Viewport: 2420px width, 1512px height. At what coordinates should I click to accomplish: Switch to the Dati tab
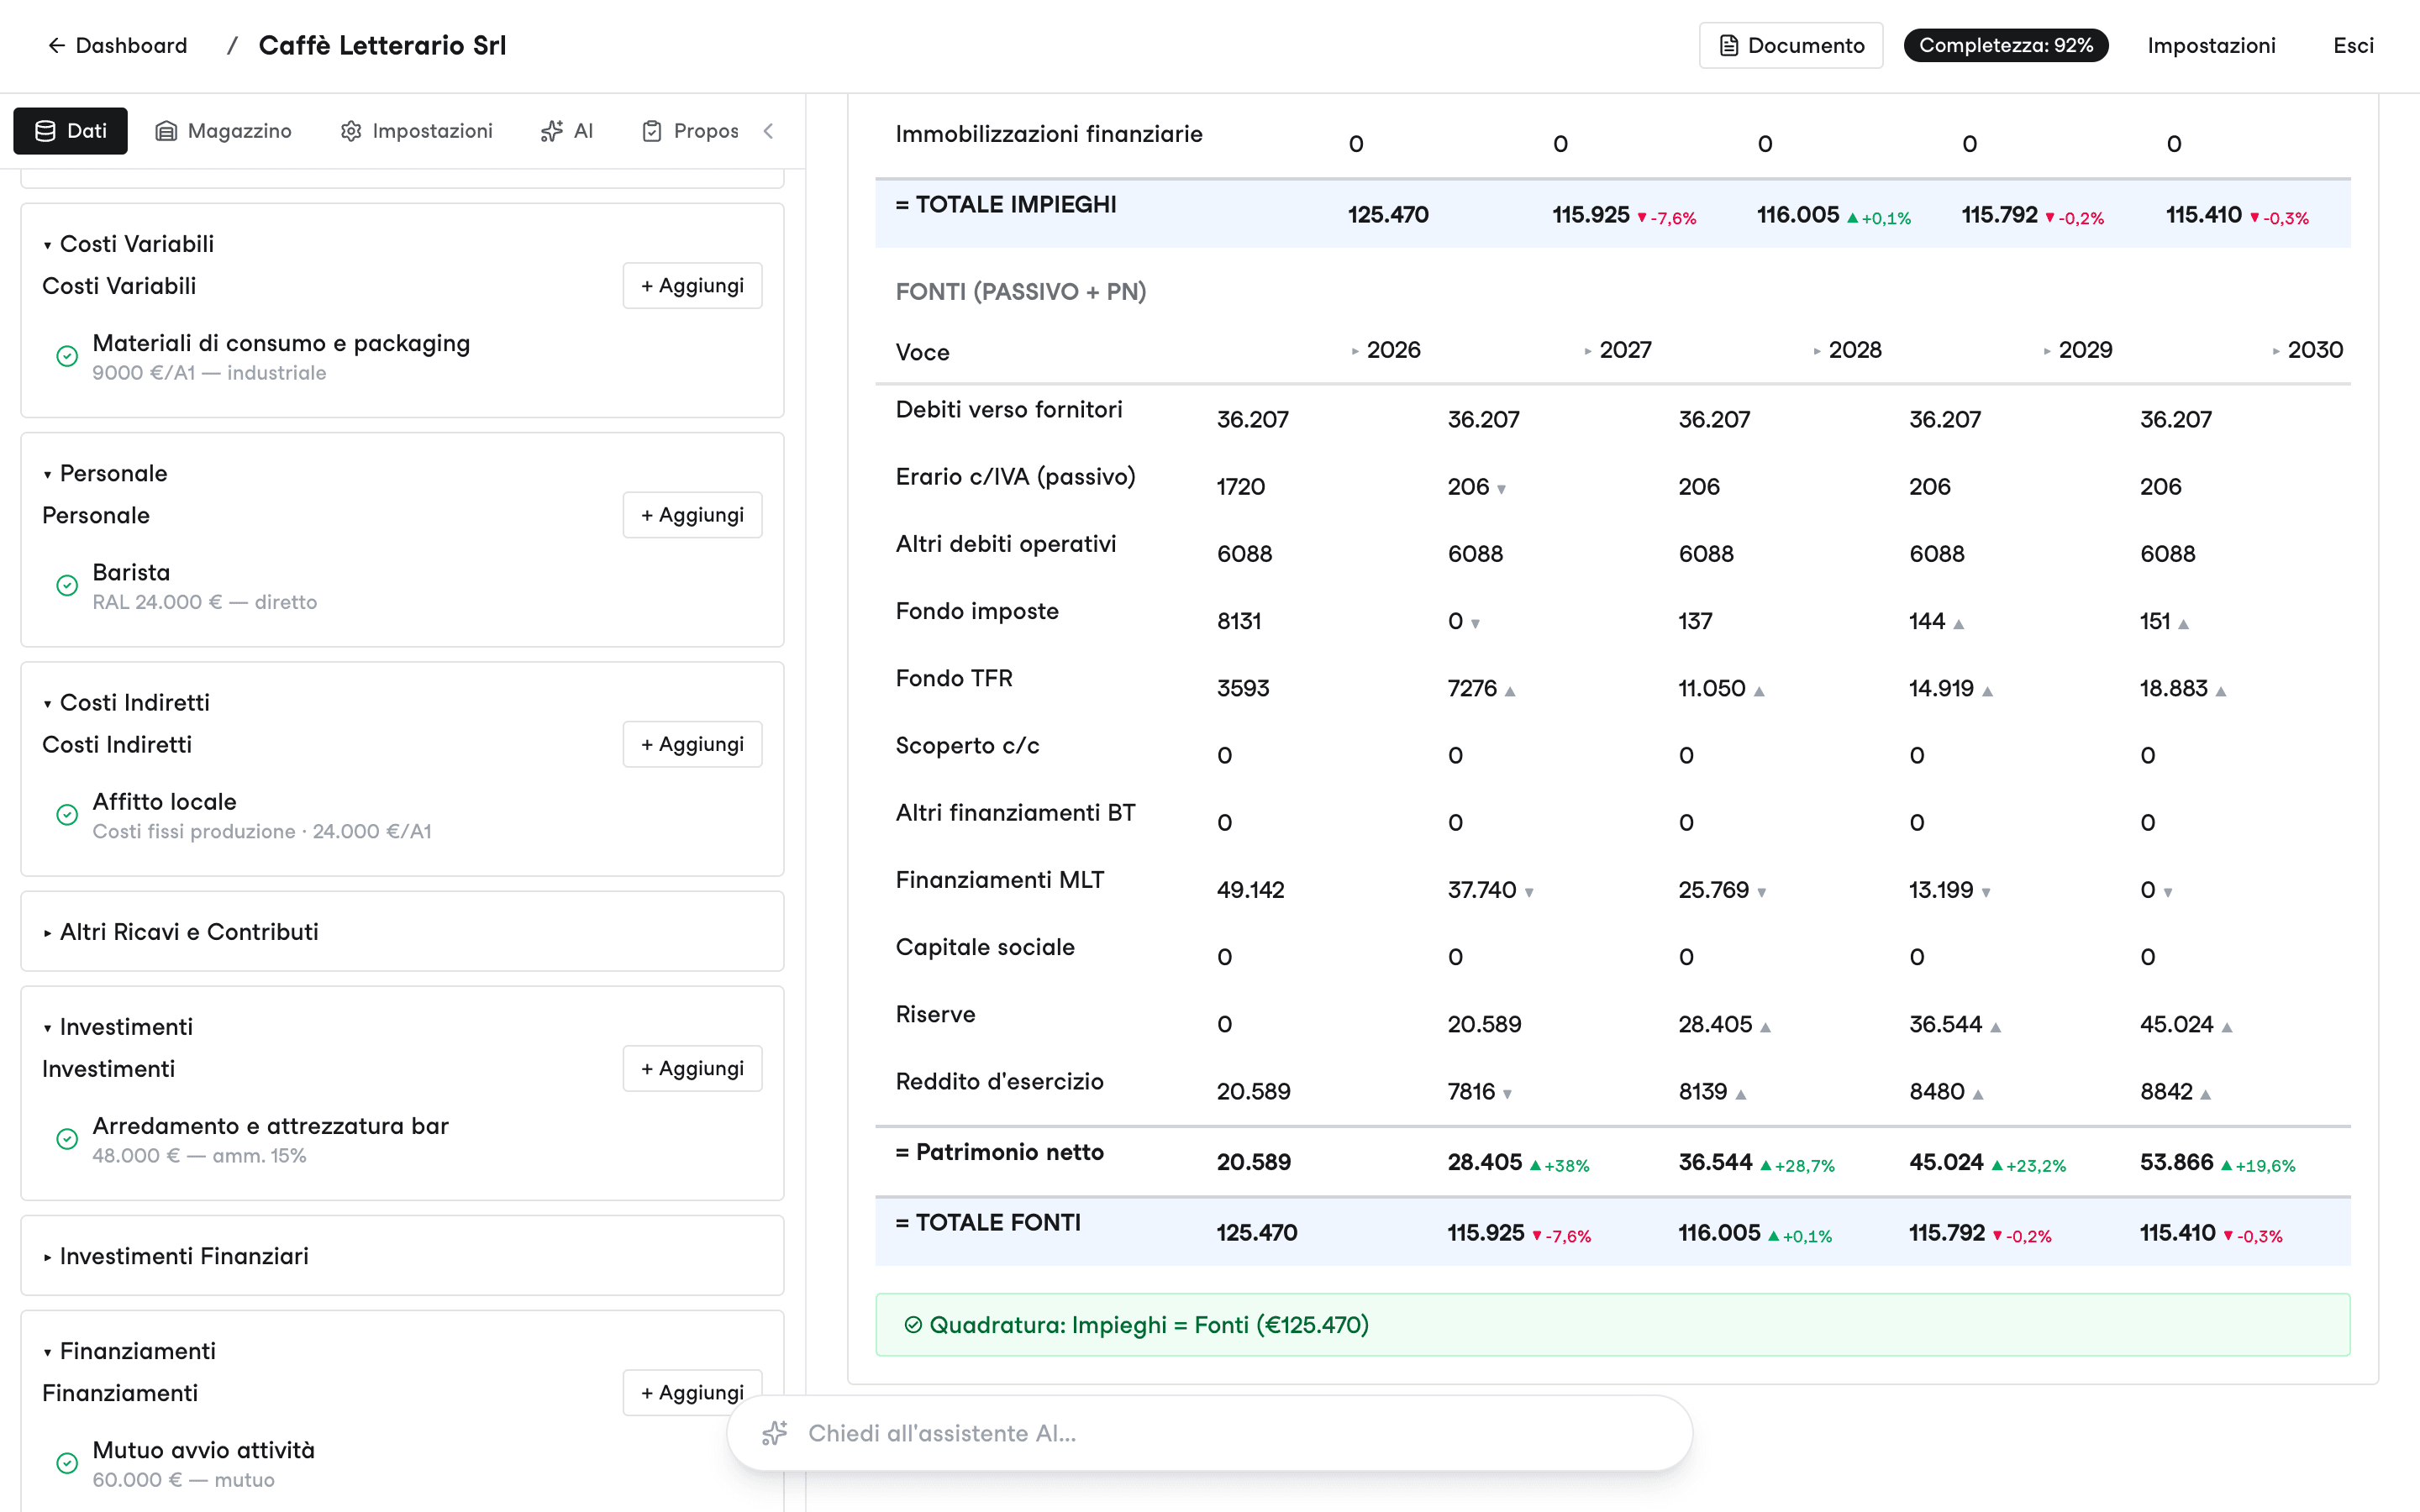click(x=70, y=131)
